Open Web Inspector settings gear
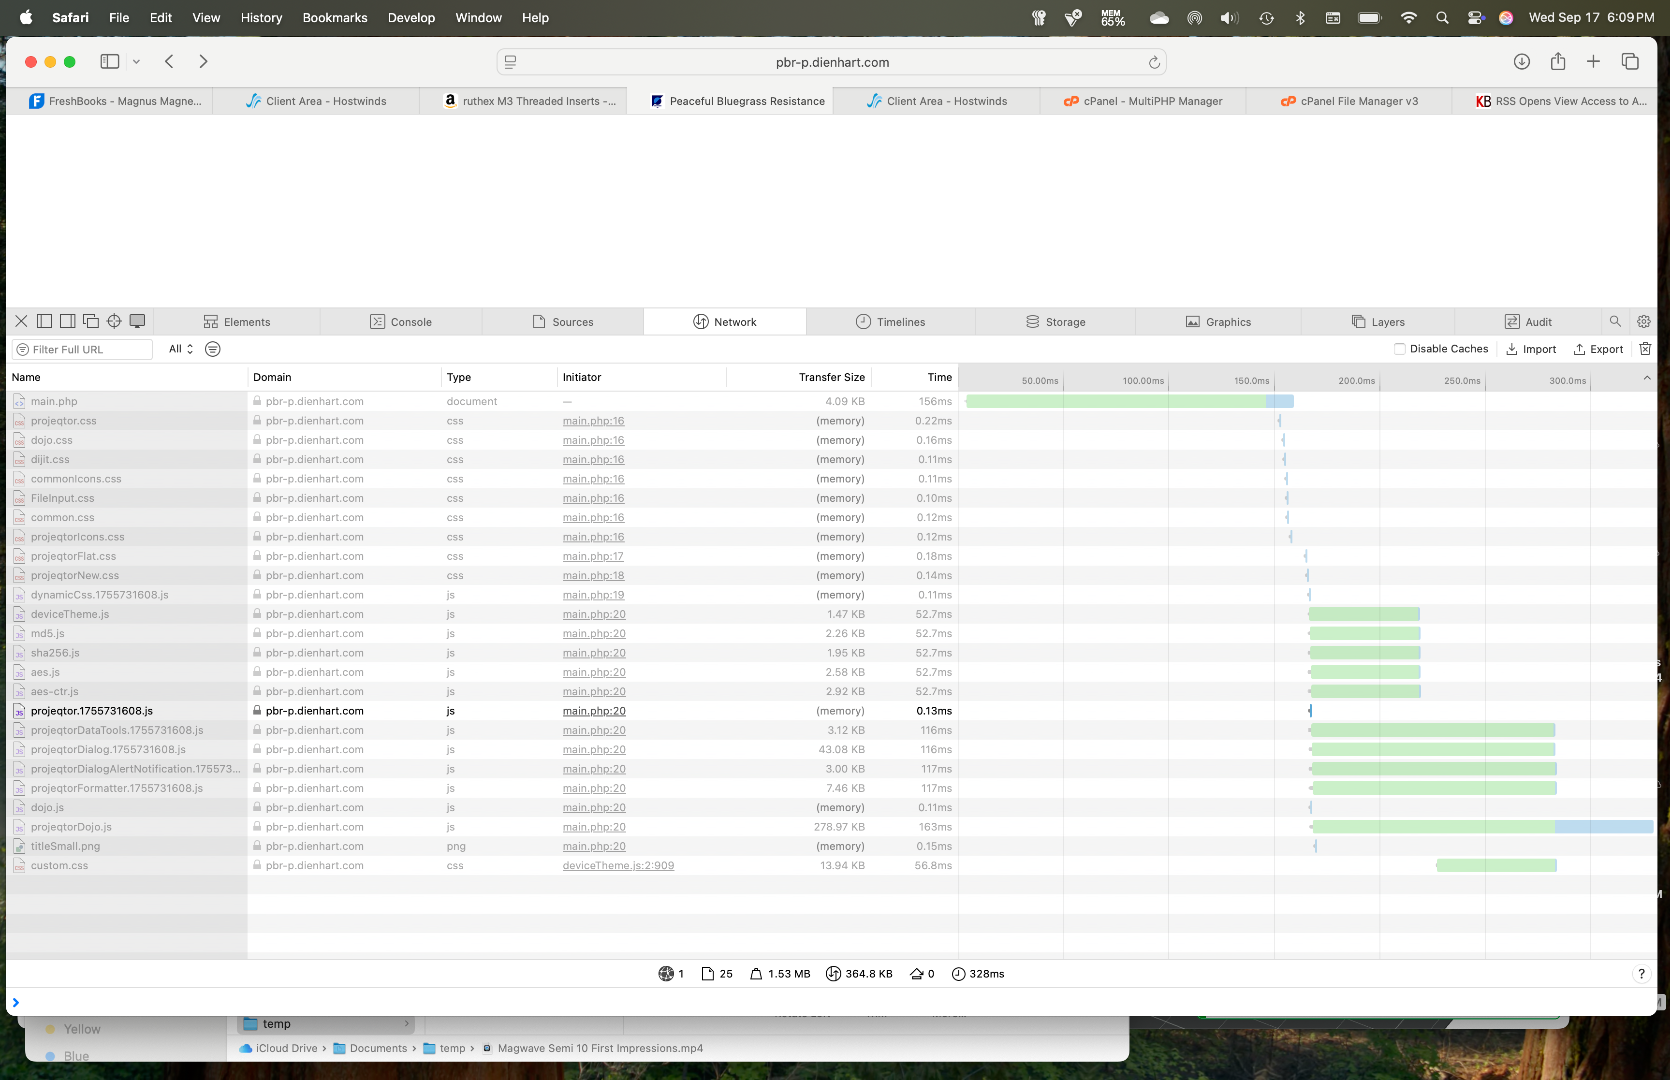The height and width of the screenshot is (1080, 1670). tap(1643, 321)
